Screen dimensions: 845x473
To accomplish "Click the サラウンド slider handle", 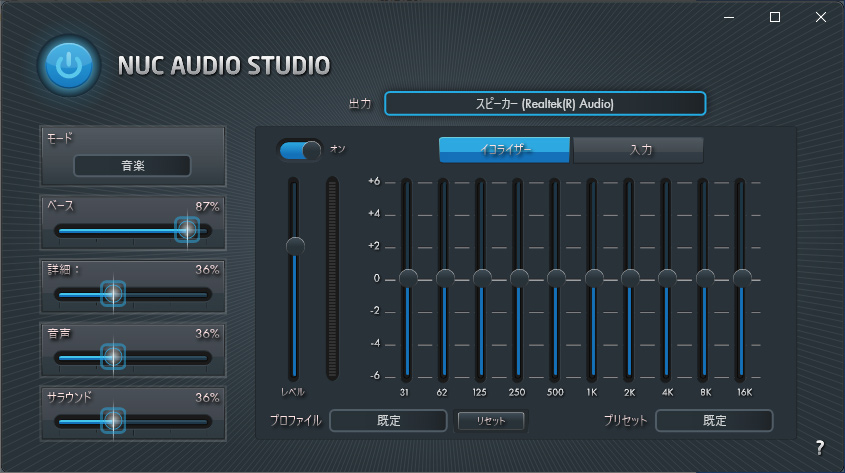I will 113,420.
